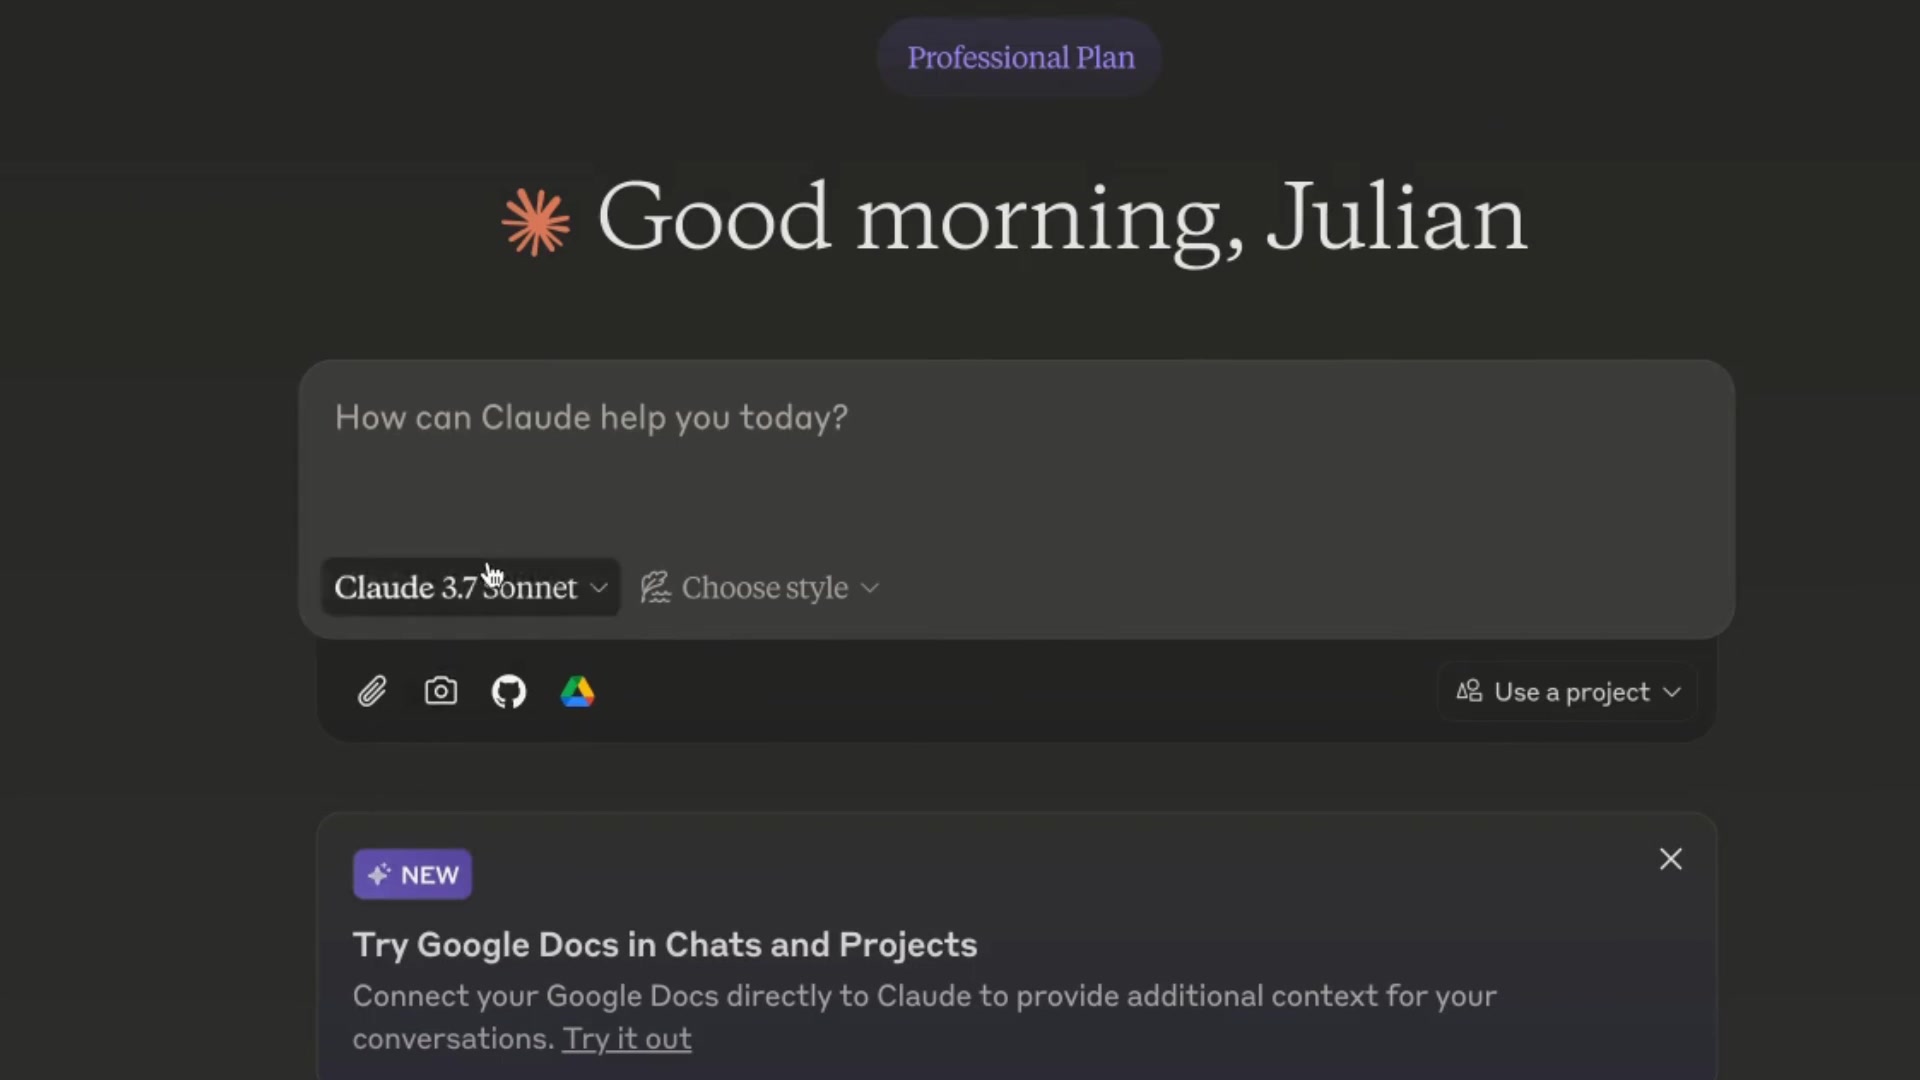Click the NEW badge on announcement
Viewport: 1920px width, 1080px height.
(412, 875)
